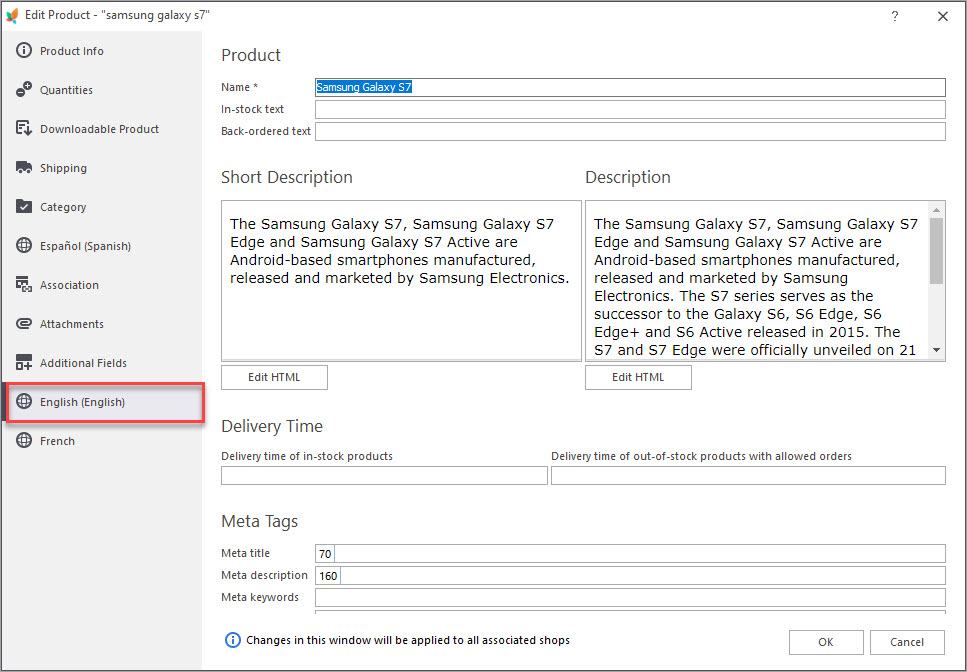Click Edit HTML under Description
This screenshot has width=967, height=672.
[x=638, y=377]
